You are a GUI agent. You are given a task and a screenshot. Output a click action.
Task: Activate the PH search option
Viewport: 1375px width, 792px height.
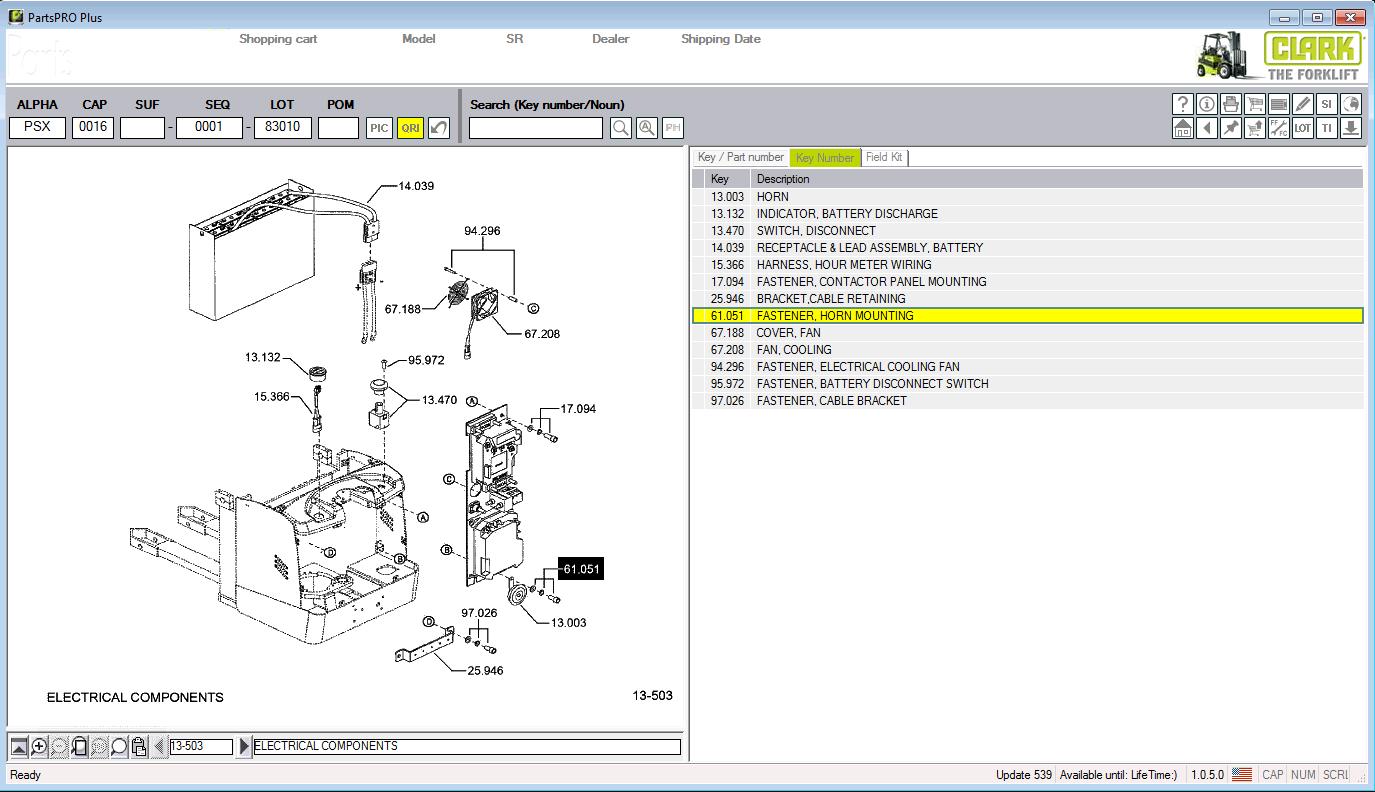pos(672,128)
